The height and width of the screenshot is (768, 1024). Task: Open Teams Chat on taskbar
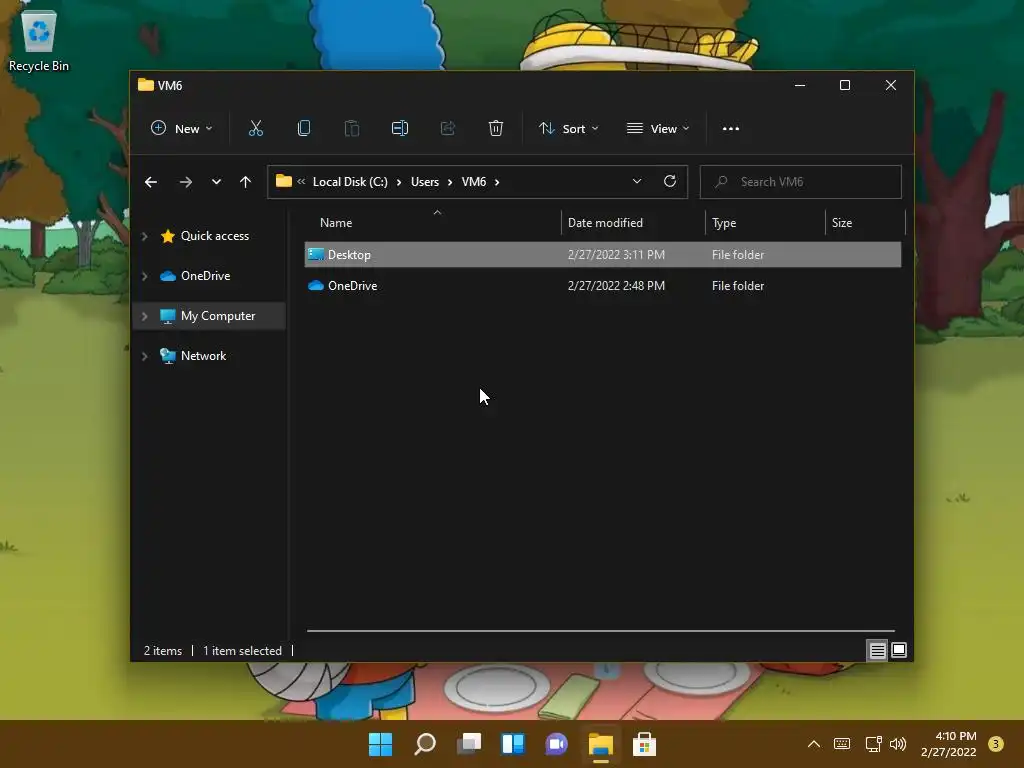tap(556, 744)
